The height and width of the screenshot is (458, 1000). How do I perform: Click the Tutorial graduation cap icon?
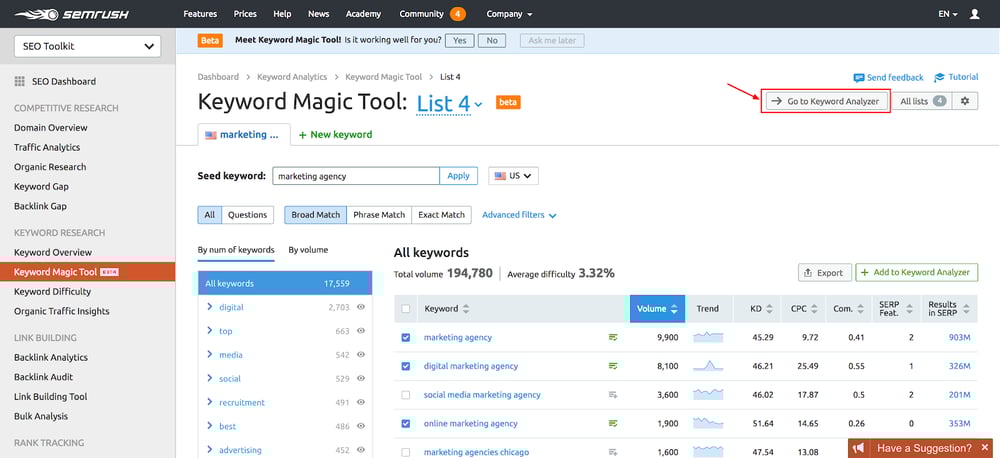pyautogui.click(x=939, y=77)
